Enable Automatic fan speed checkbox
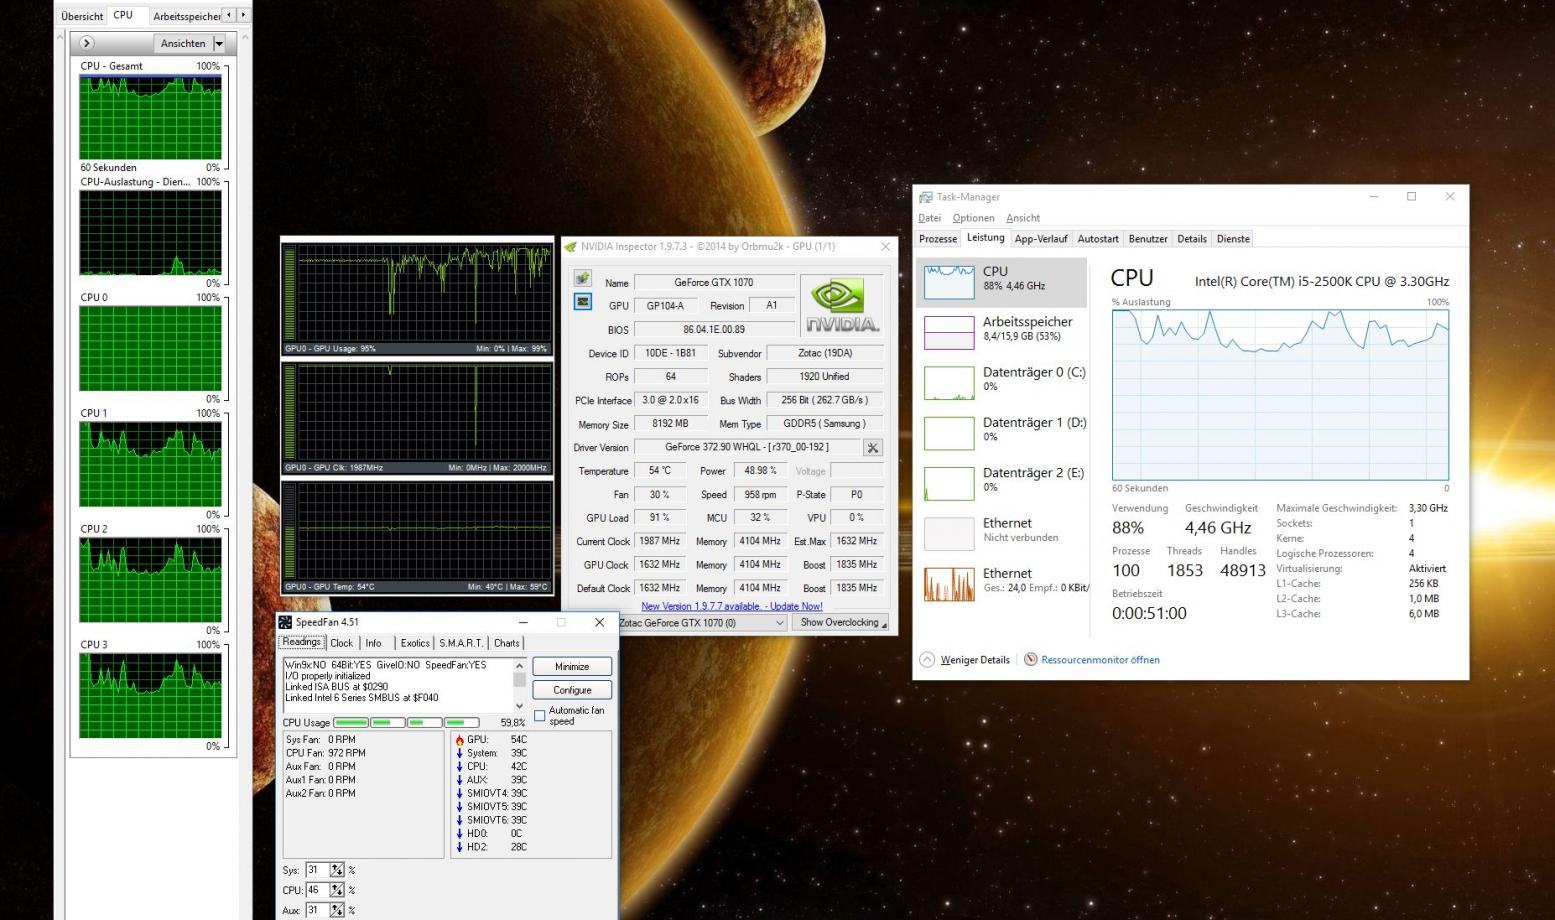Viewport: 1555px width, 920px height. click(540, 716)
